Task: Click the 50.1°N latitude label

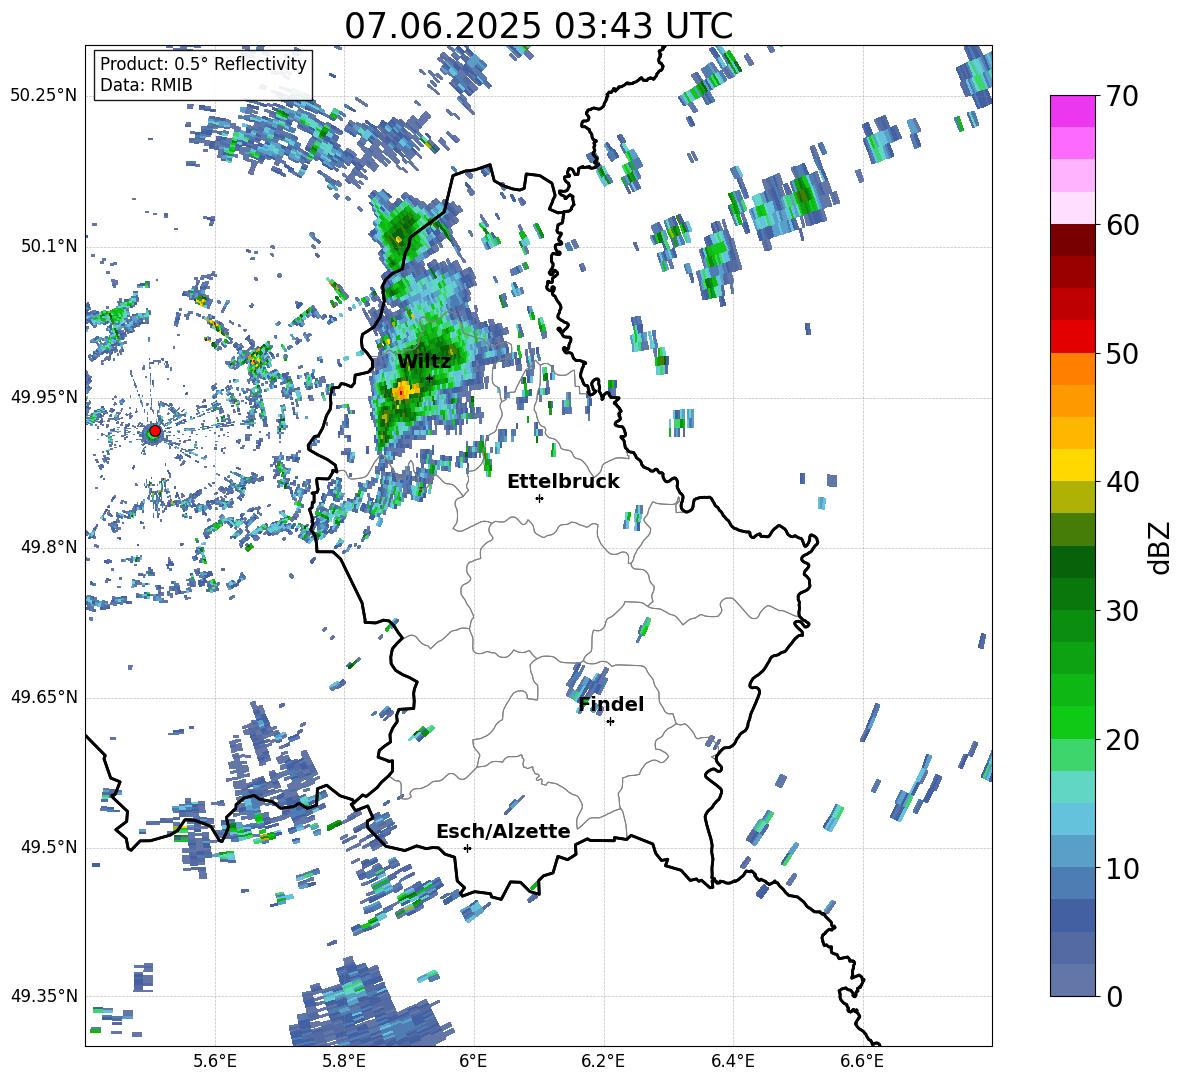Action: pos(50,246)
